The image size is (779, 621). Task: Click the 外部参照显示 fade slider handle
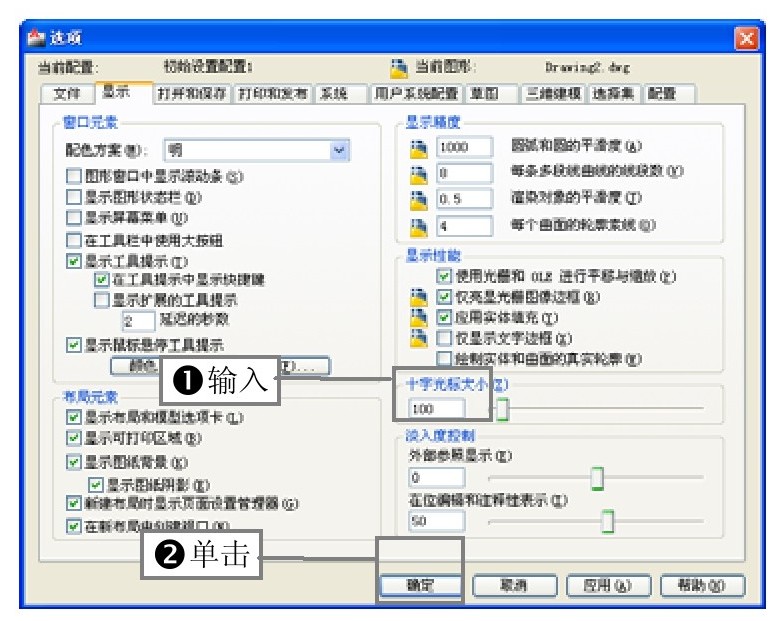pos(597,478)
